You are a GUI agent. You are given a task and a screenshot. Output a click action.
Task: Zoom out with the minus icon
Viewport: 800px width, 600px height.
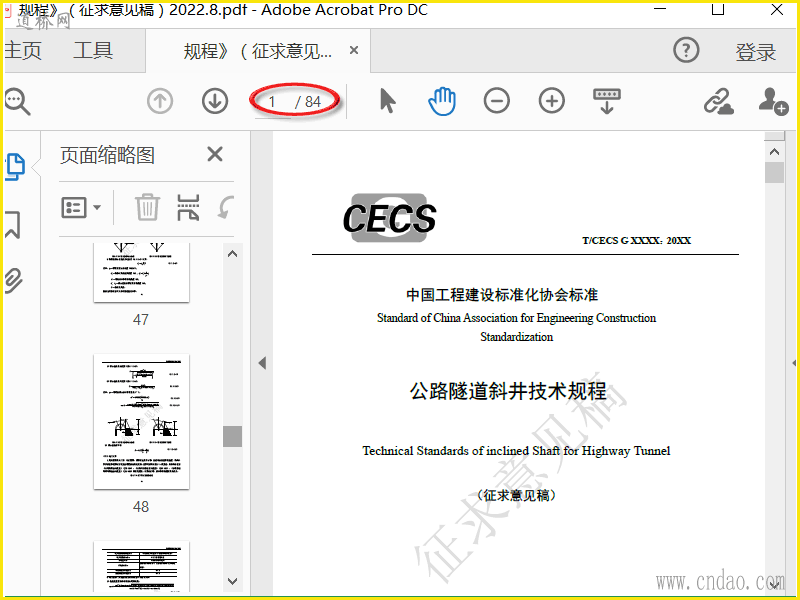click(x=496, y=101)
